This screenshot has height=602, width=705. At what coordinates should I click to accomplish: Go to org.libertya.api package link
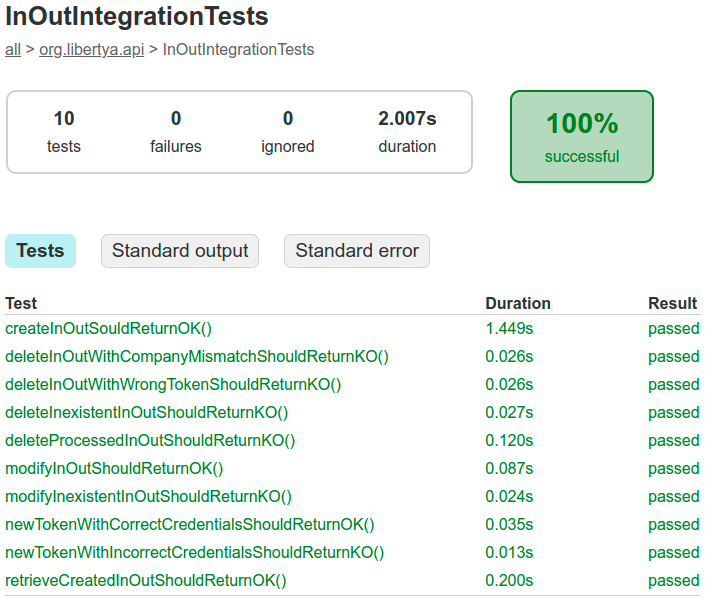click(x=92, y=49)
